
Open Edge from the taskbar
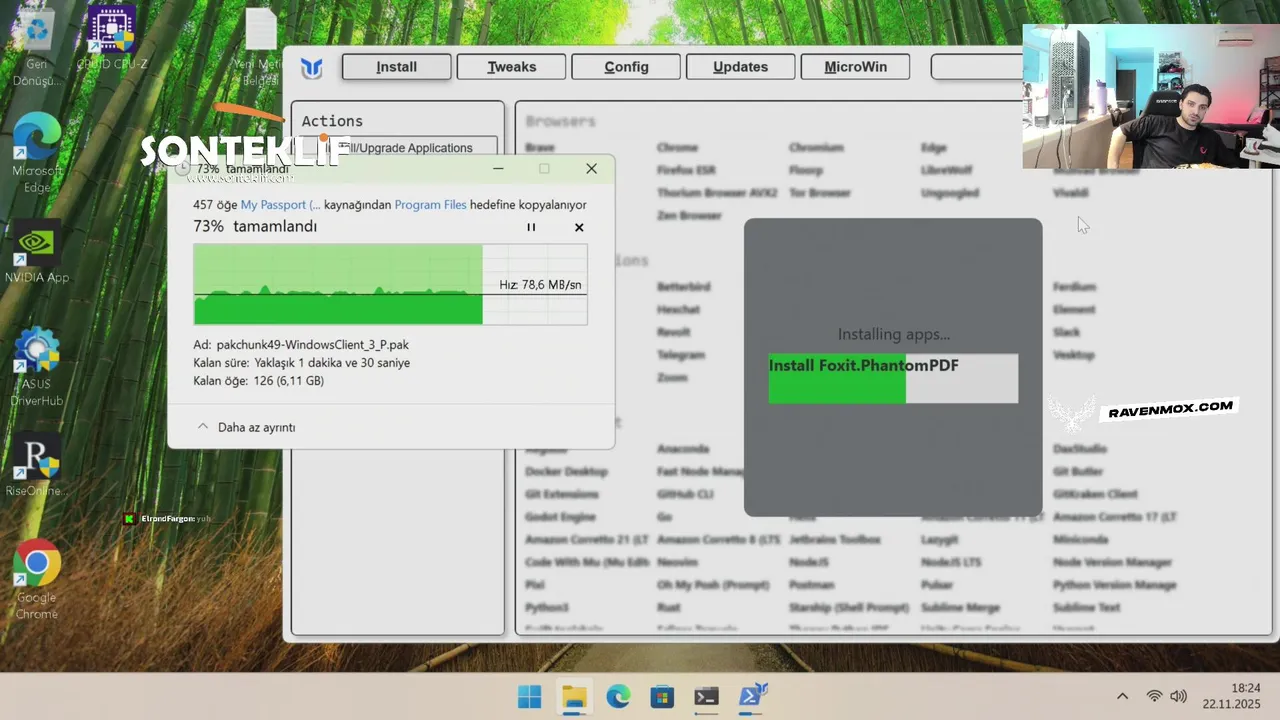[618, 697]
